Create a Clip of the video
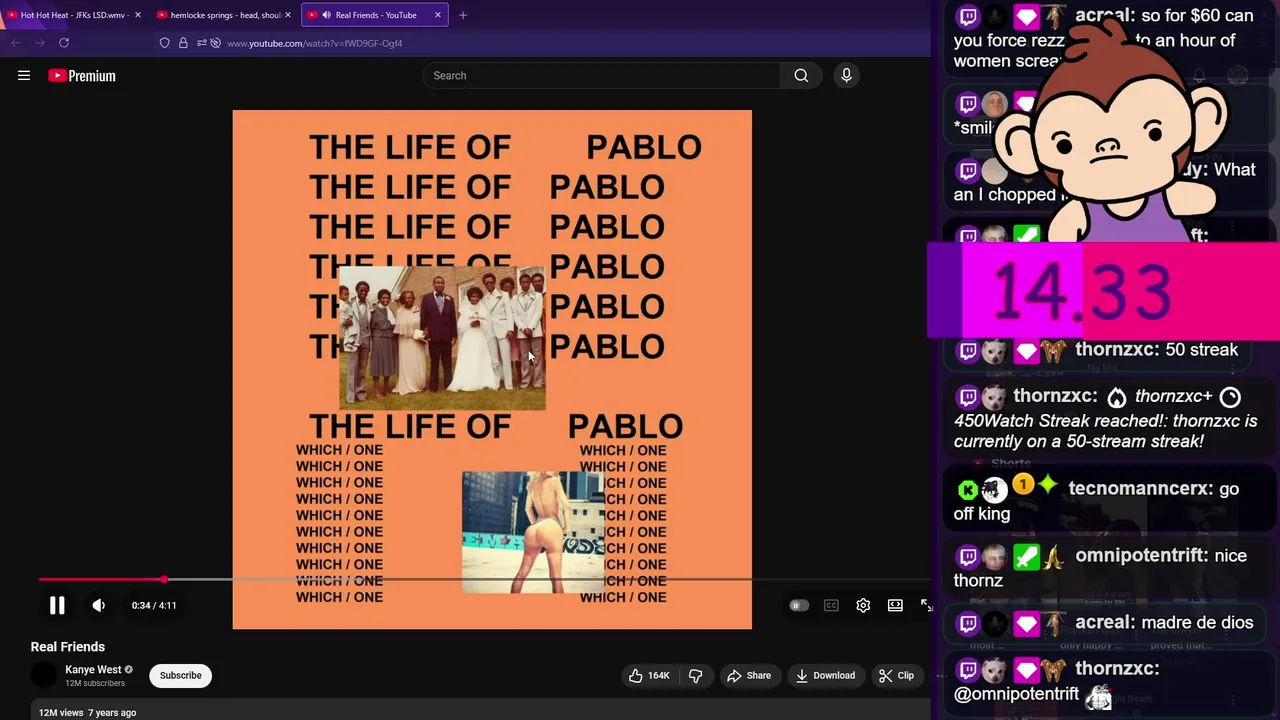The image size is (1280, 720). point(896,675)
